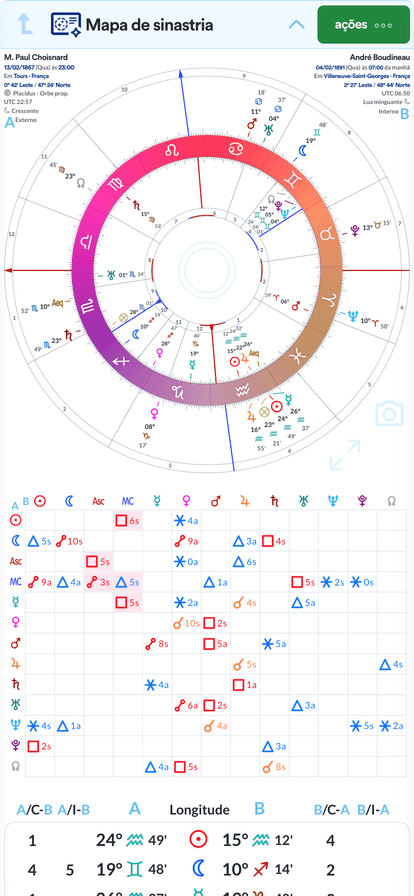This screenshot has height=896, width=414.
Task: Click the Pluto column header icon
Action: pos(362,501)
